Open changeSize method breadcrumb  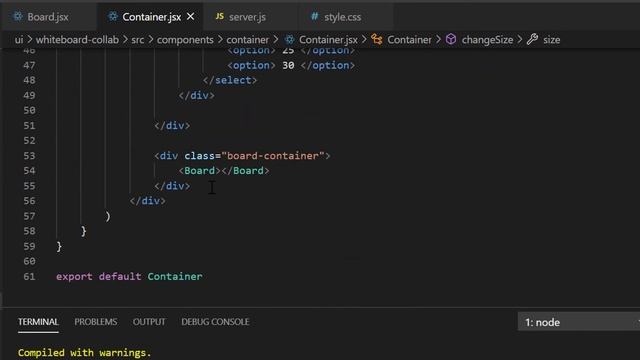click(x=487, y=40)
